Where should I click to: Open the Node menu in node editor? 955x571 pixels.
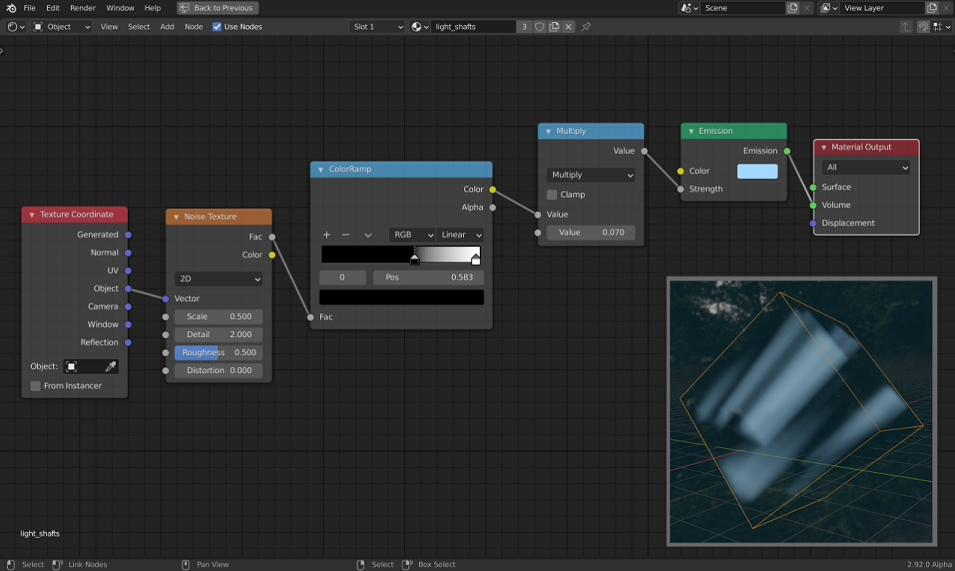click(x=194, y=27)
